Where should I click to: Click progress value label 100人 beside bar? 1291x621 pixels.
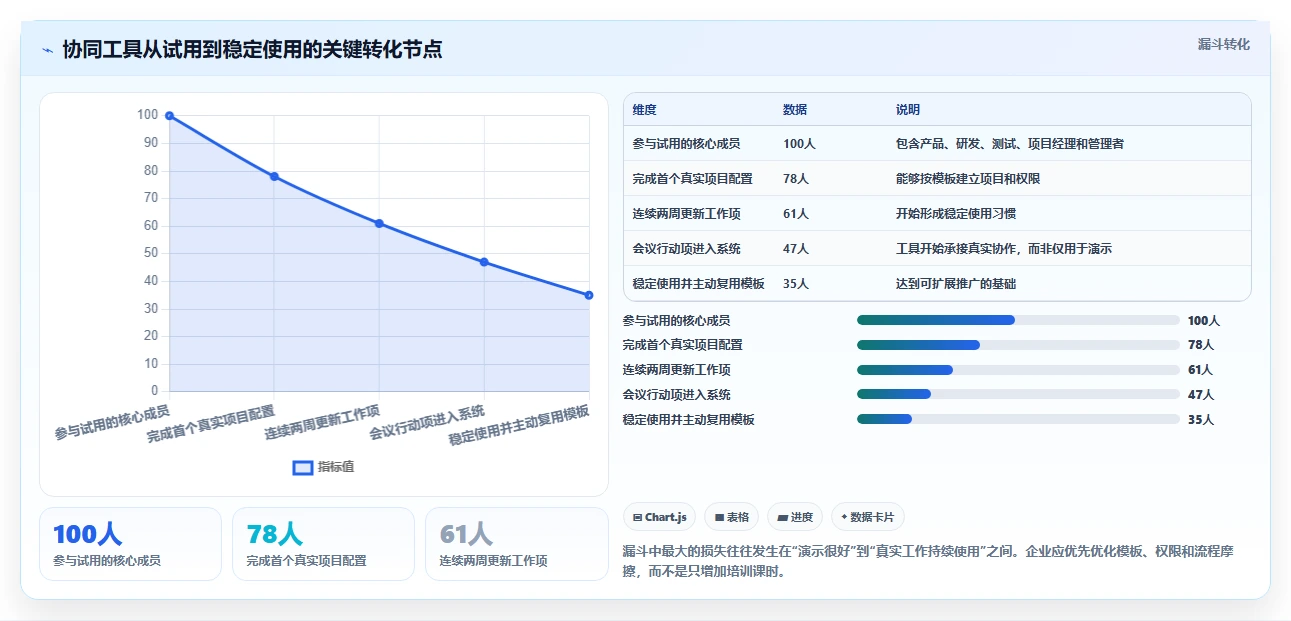pyautogui.click(x=1204, y=321)
